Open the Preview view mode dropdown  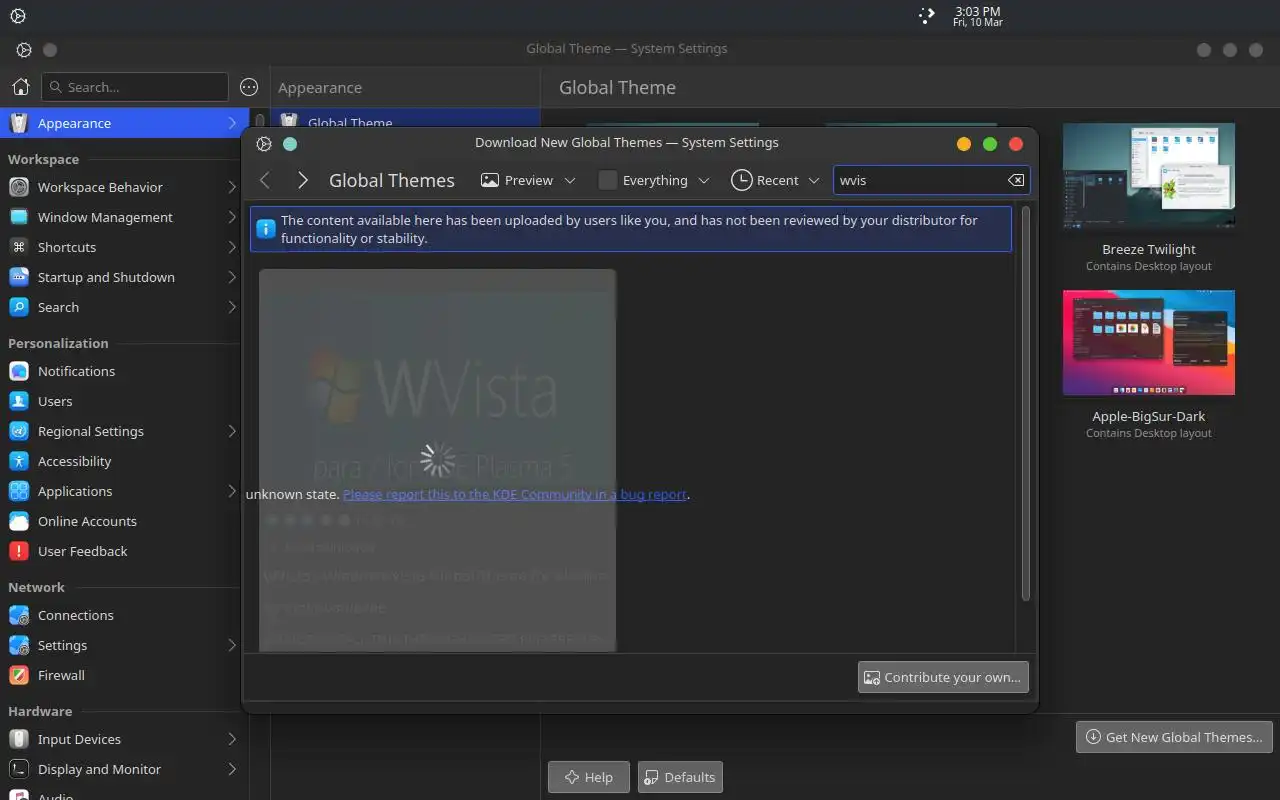(528, 180)
